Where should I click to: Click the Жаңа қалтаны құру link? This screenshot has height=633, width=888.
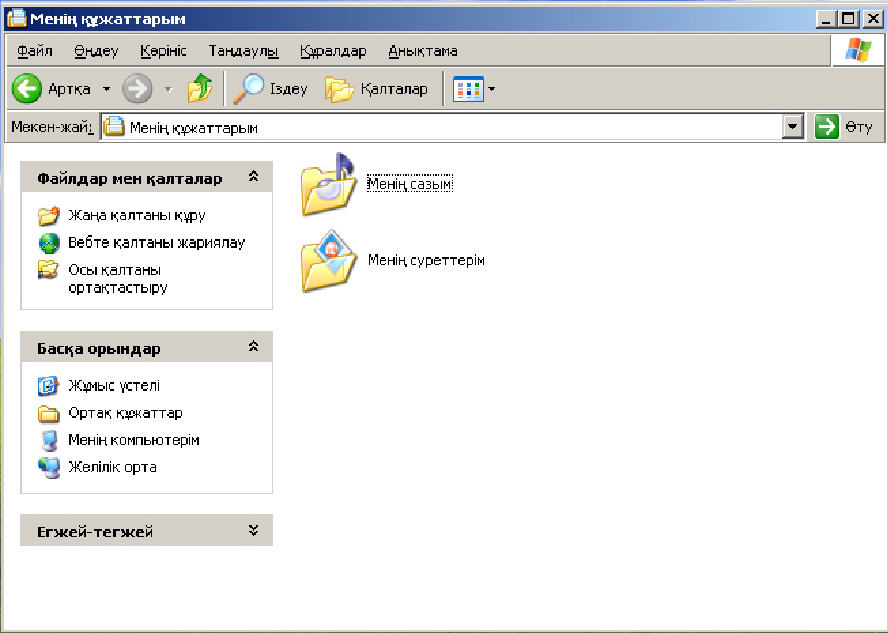click(137, 216)
